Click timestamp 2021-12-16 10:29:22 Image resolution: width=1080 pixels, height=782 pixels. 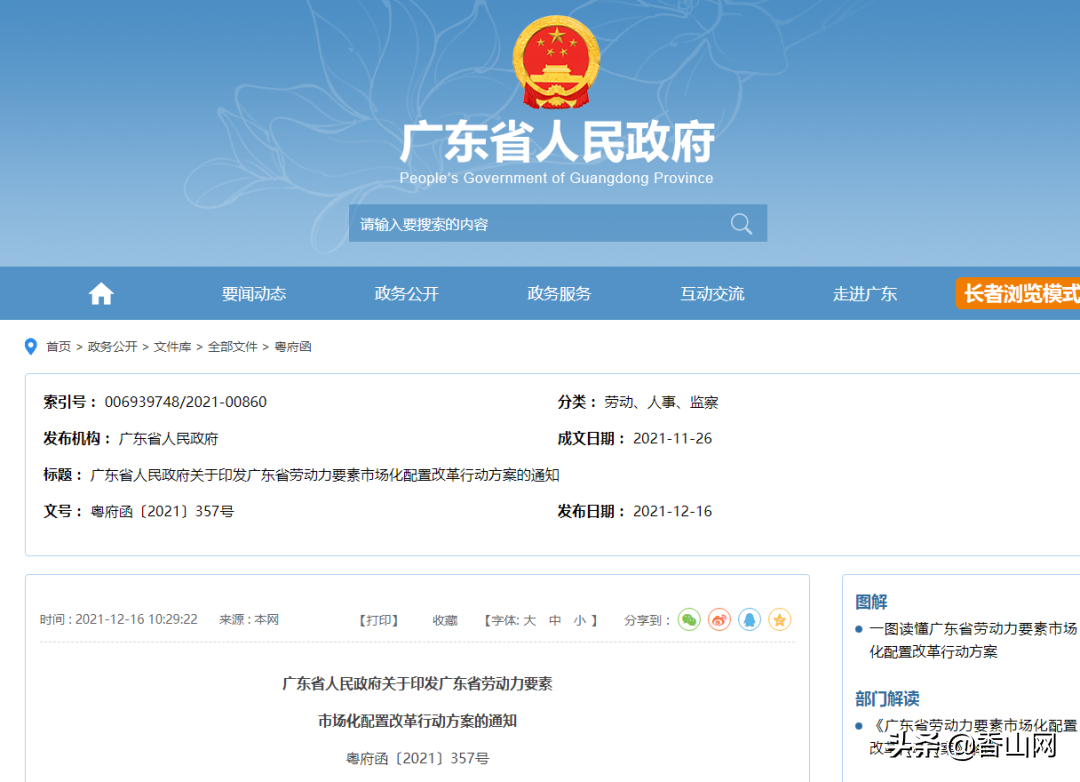click(136, 620)
